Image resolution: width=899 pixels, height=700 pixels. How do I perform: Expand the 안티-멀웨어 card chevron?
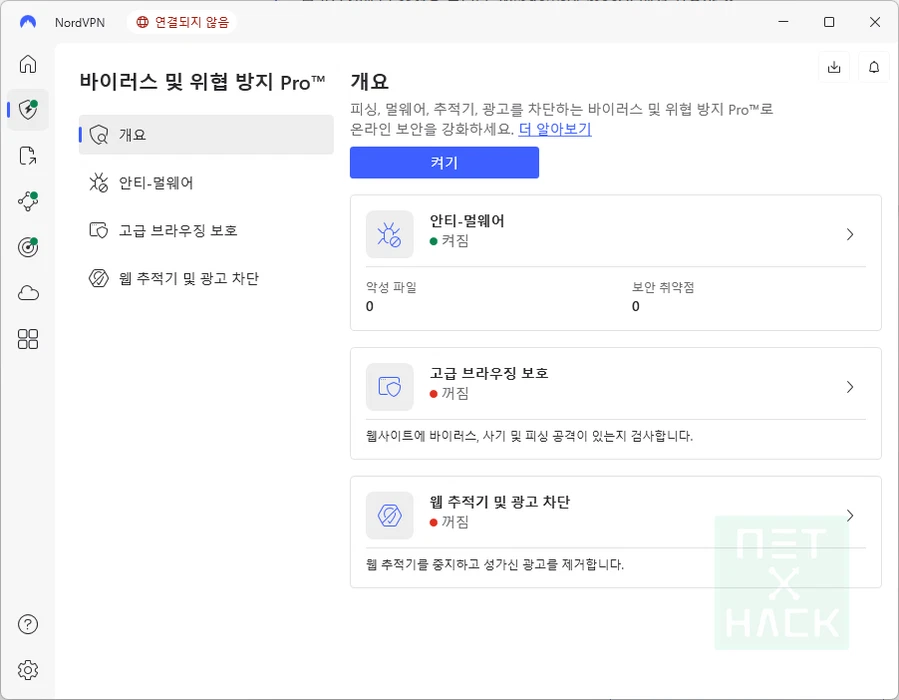pos(849,234)
